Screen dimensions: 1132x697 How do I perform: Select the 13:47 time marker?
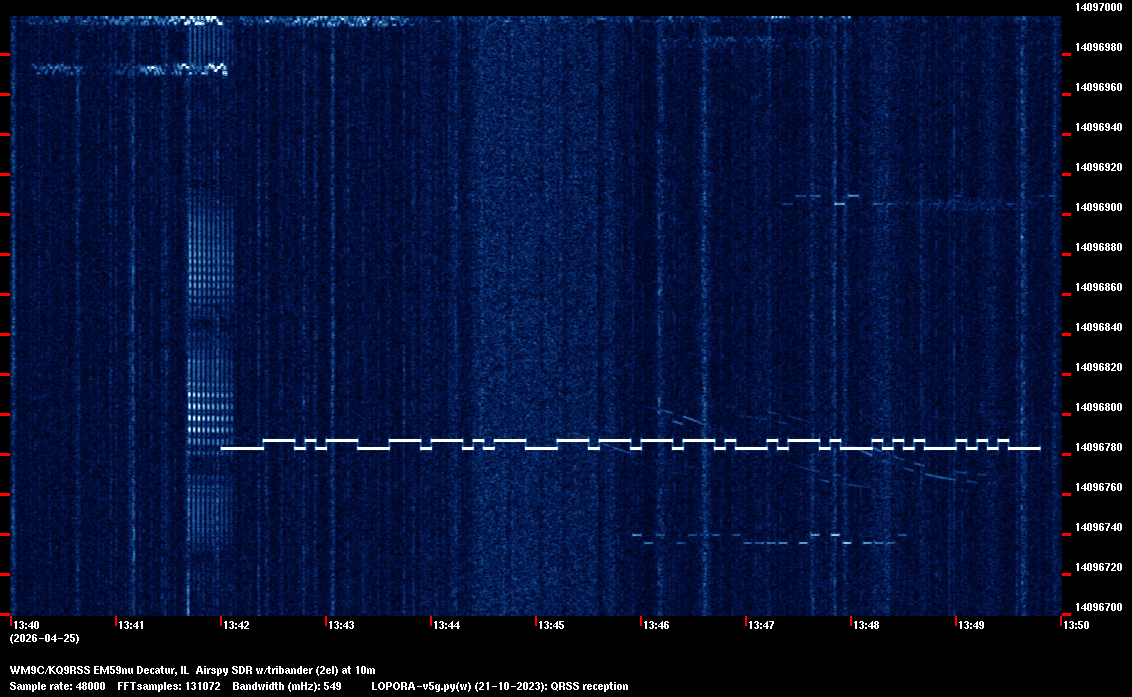pyautogui.click(x=761, y=626)
